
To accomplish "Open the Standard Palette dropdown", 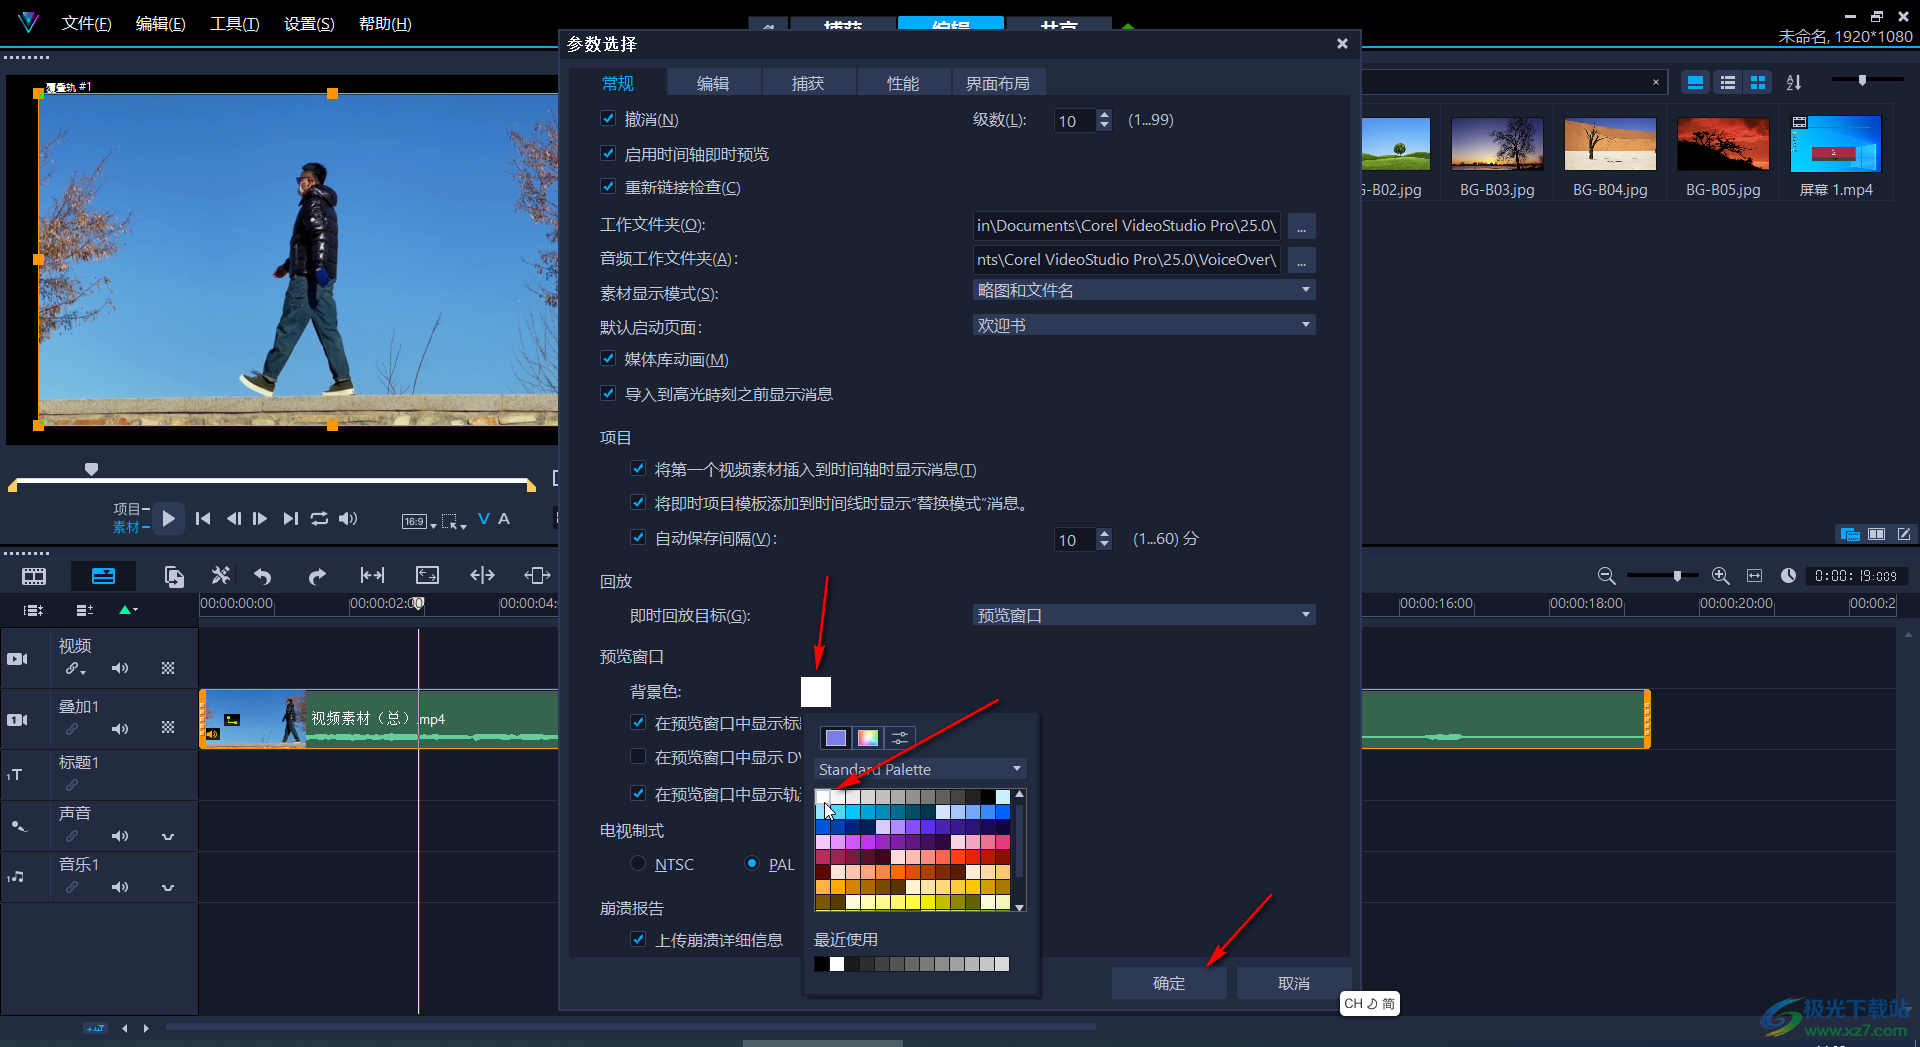I will tap(920, 769).
